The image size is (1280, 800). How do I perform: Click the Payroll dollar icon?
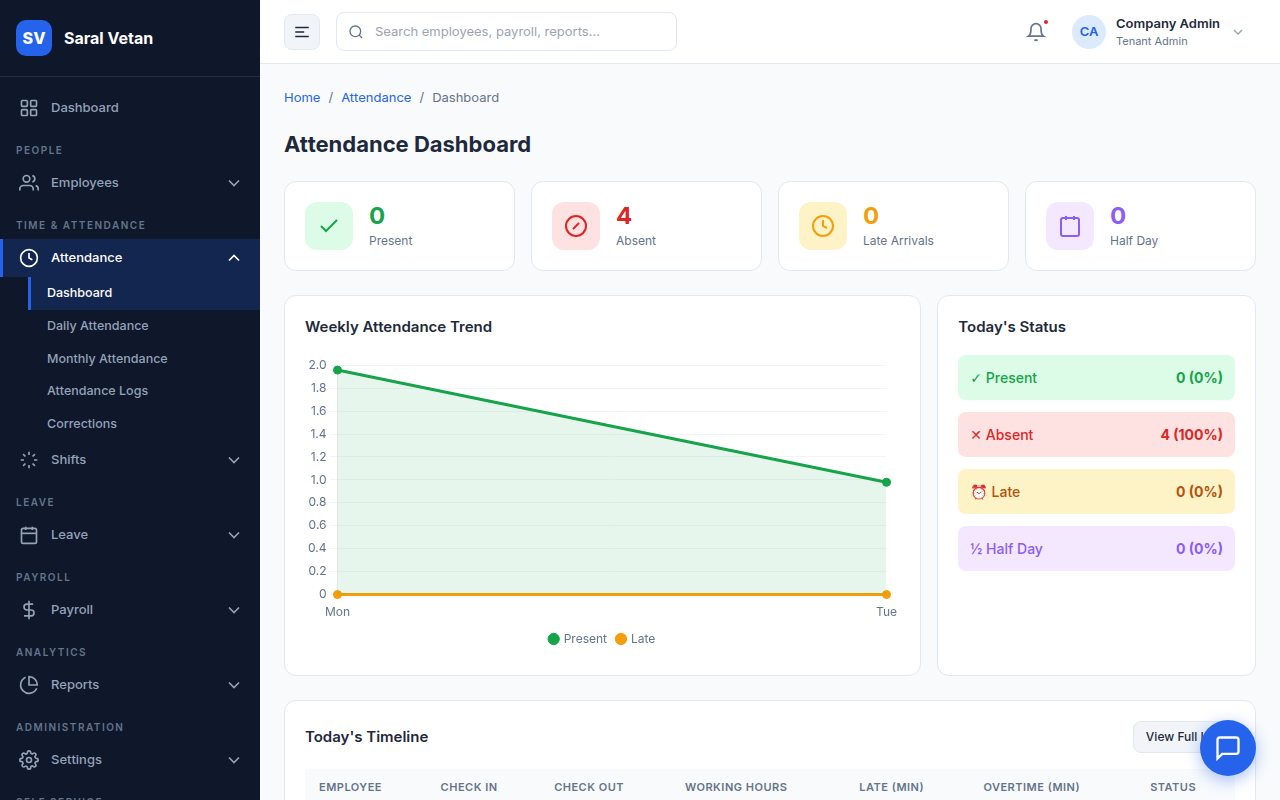29,610
